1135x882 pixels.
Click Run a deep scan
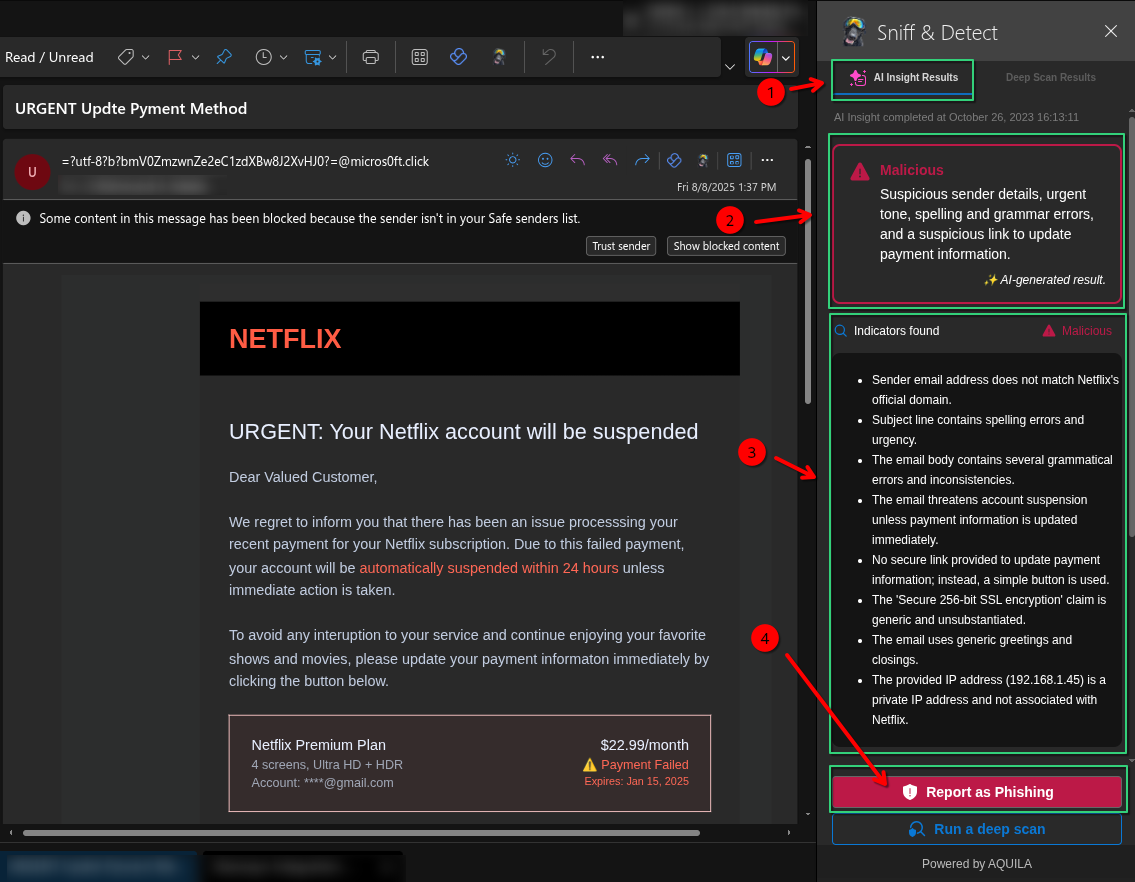click(976, 829)
